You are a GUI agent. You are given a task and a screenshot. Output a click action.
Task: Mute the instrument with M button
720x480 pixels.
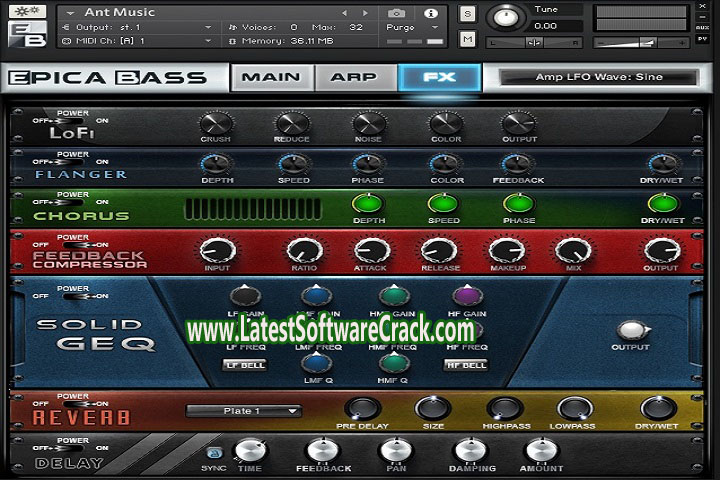pyautogui.click(x=467, y=40)
